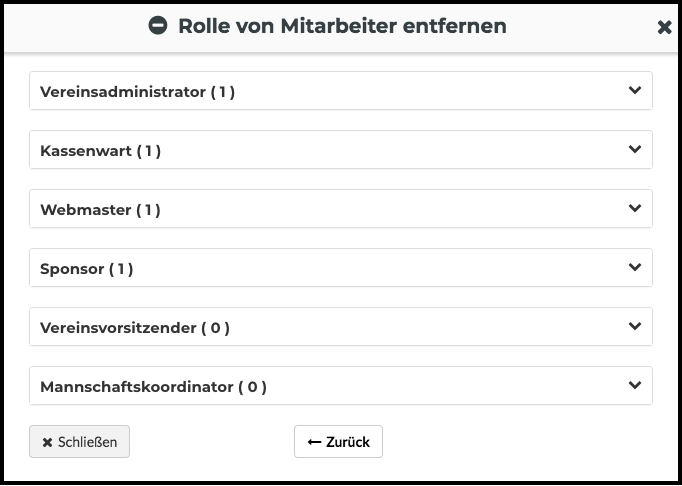Click chevron on Vereinsvorsitzender row
The width and height of the screenshot is (682, 486).
[635, 326]
